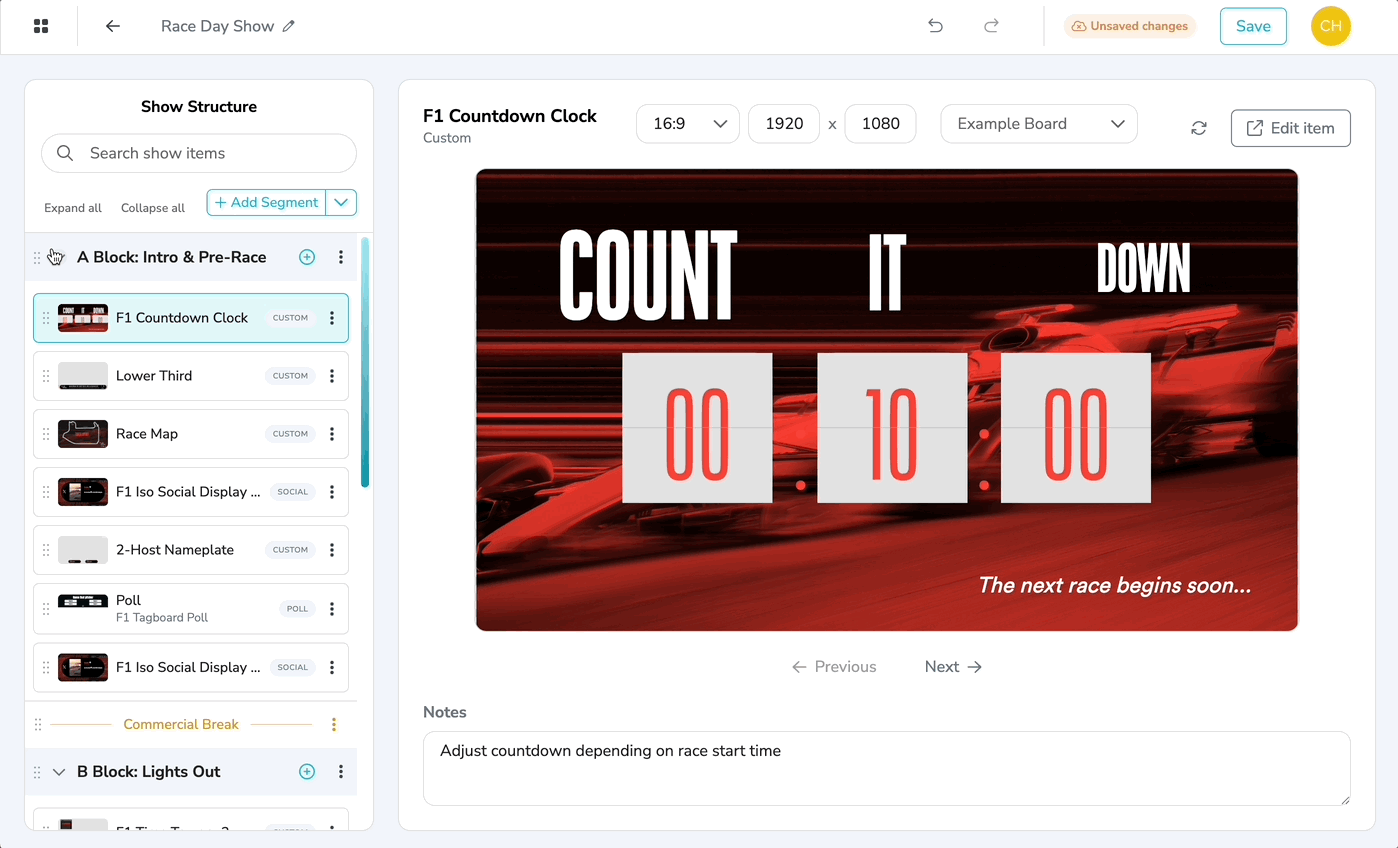The image size is (1398, 848).
Task: Go to the Next item
Action: coord(953,667)
